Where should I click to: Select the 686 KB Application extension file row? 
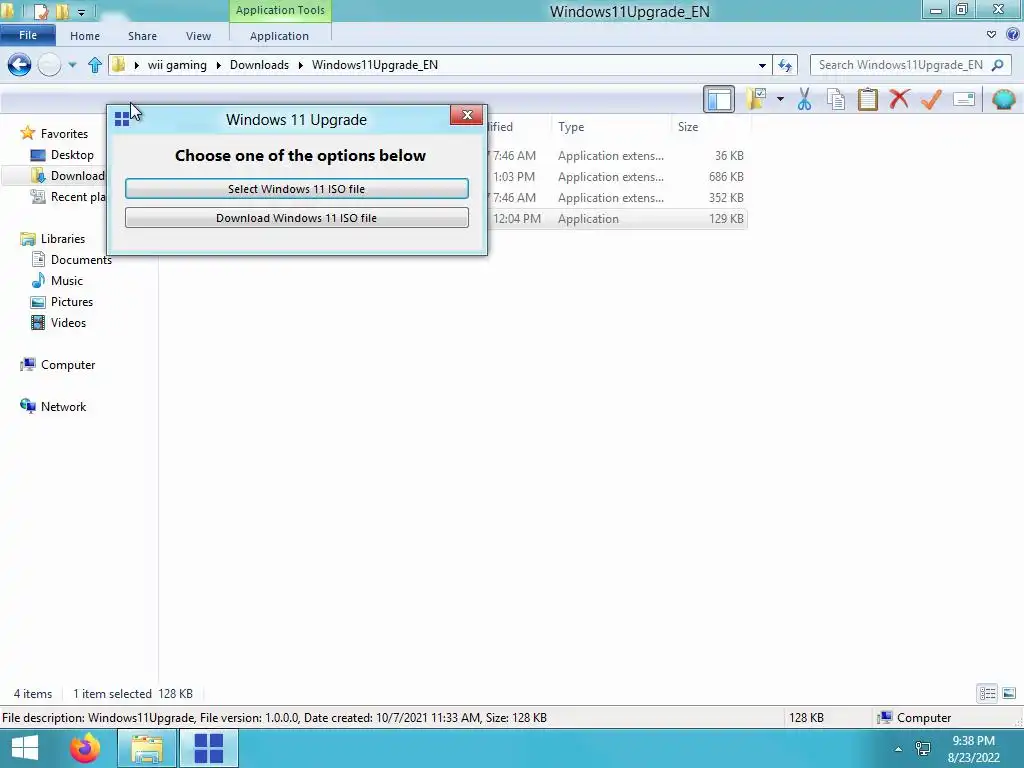[x=617, y=177]
